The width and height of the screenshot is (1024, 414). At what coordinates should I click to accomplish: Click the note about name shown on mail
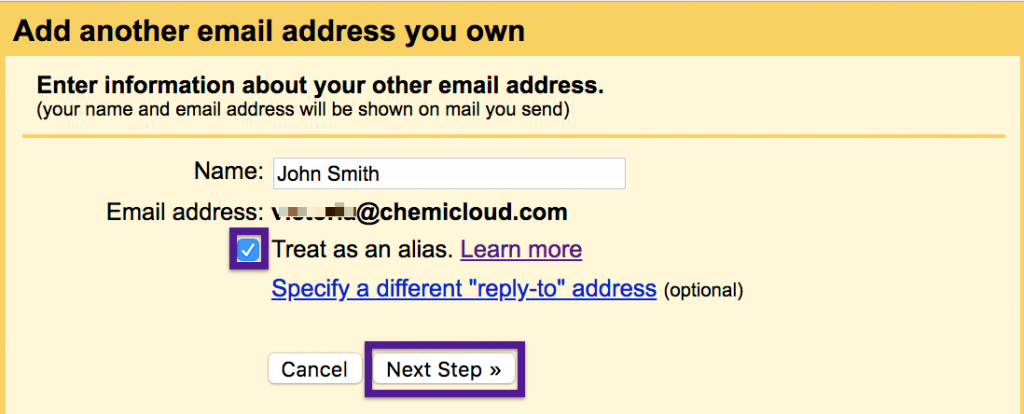point(303,108)
